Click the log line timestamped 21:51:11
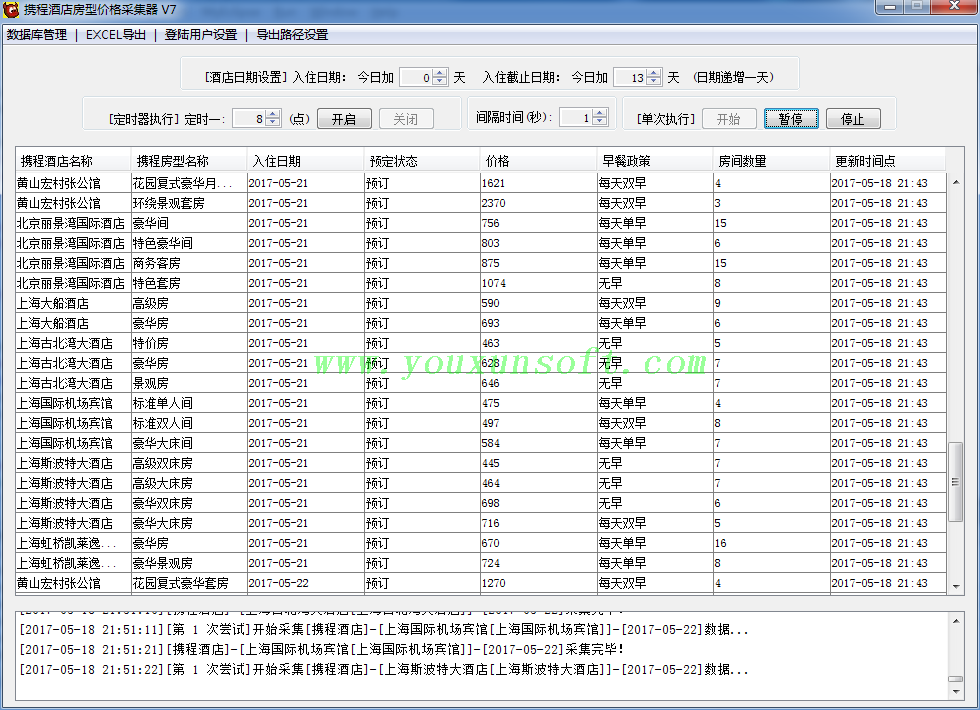 click(384, 629)
